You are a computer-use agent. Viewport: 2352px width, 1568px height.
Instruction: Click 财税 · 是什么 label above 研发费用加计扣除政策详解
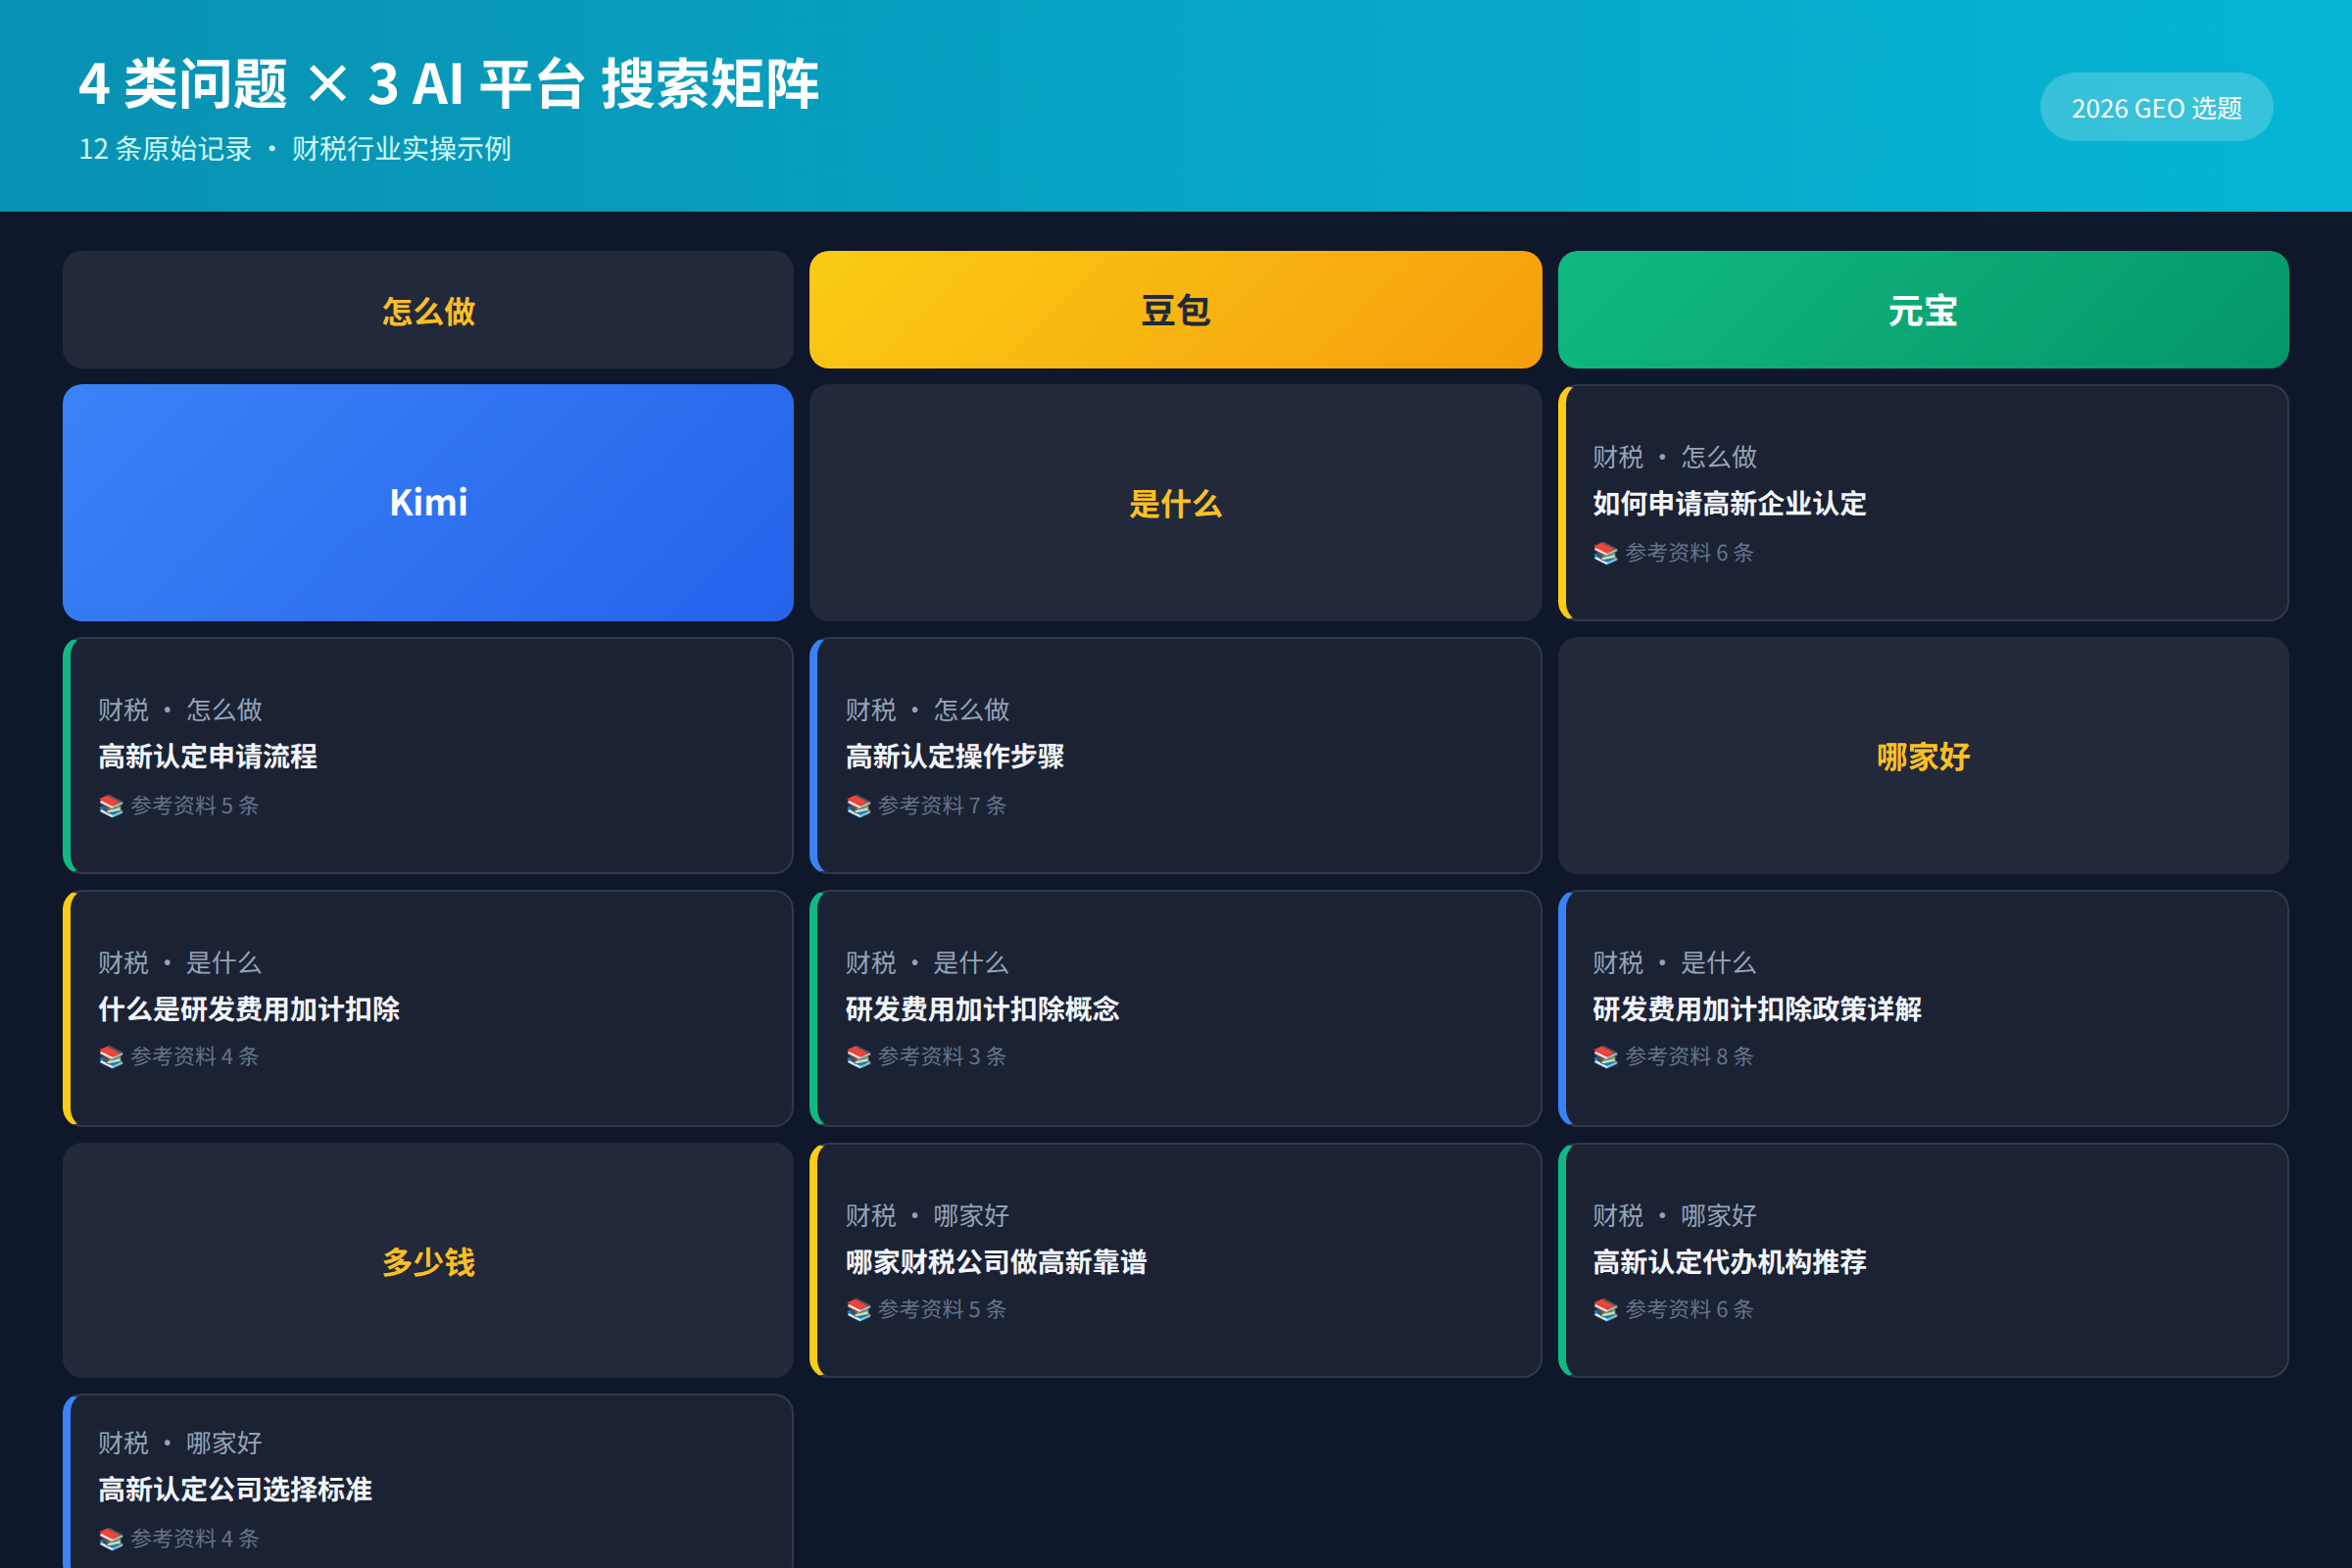(1675, 963)
